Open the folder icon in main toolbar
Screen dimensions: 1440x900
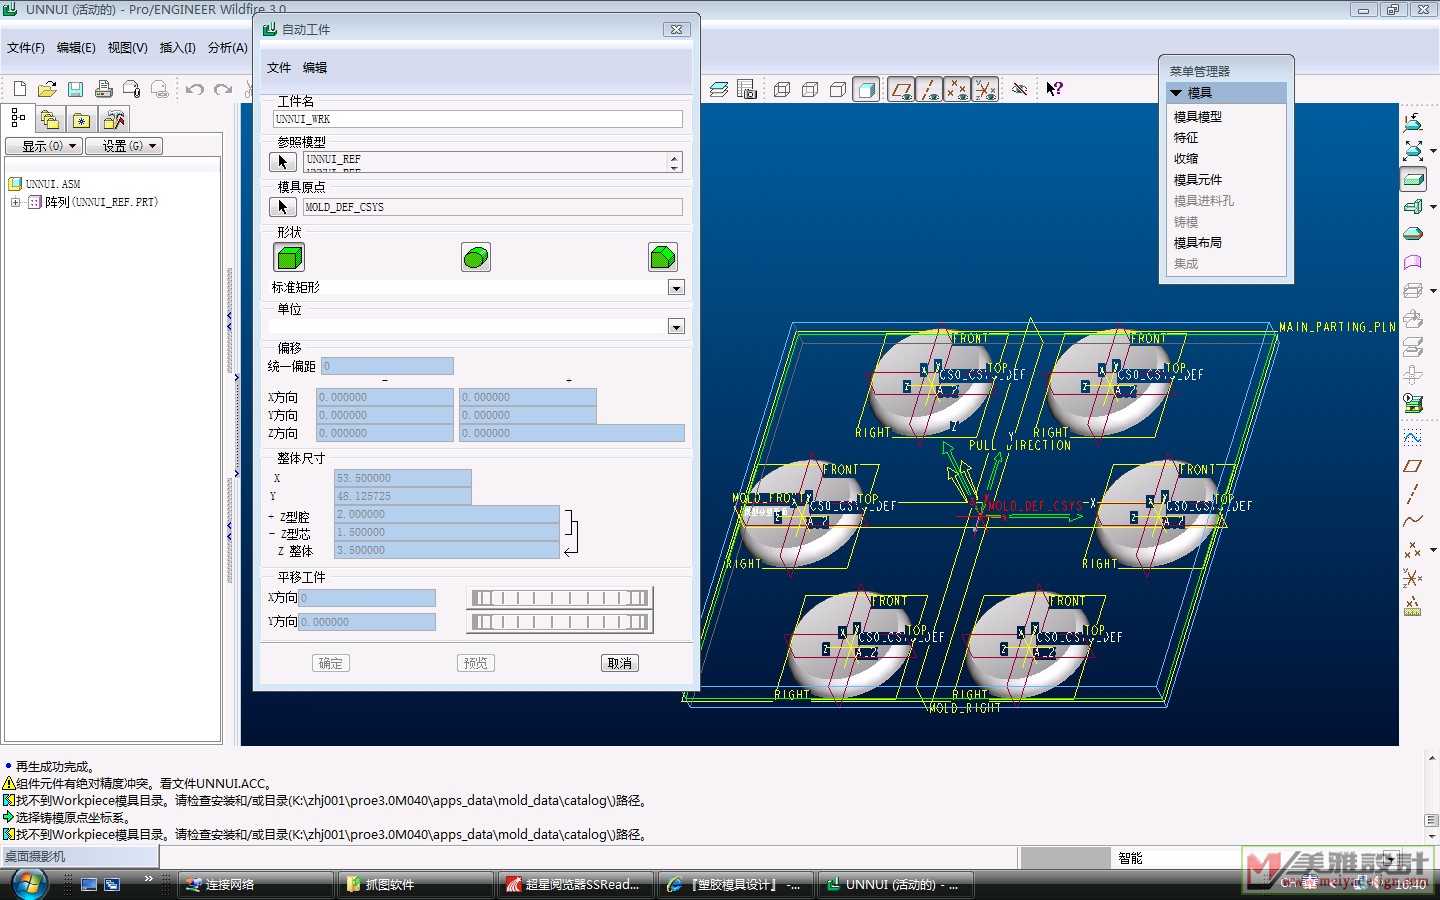click(47, 89)
